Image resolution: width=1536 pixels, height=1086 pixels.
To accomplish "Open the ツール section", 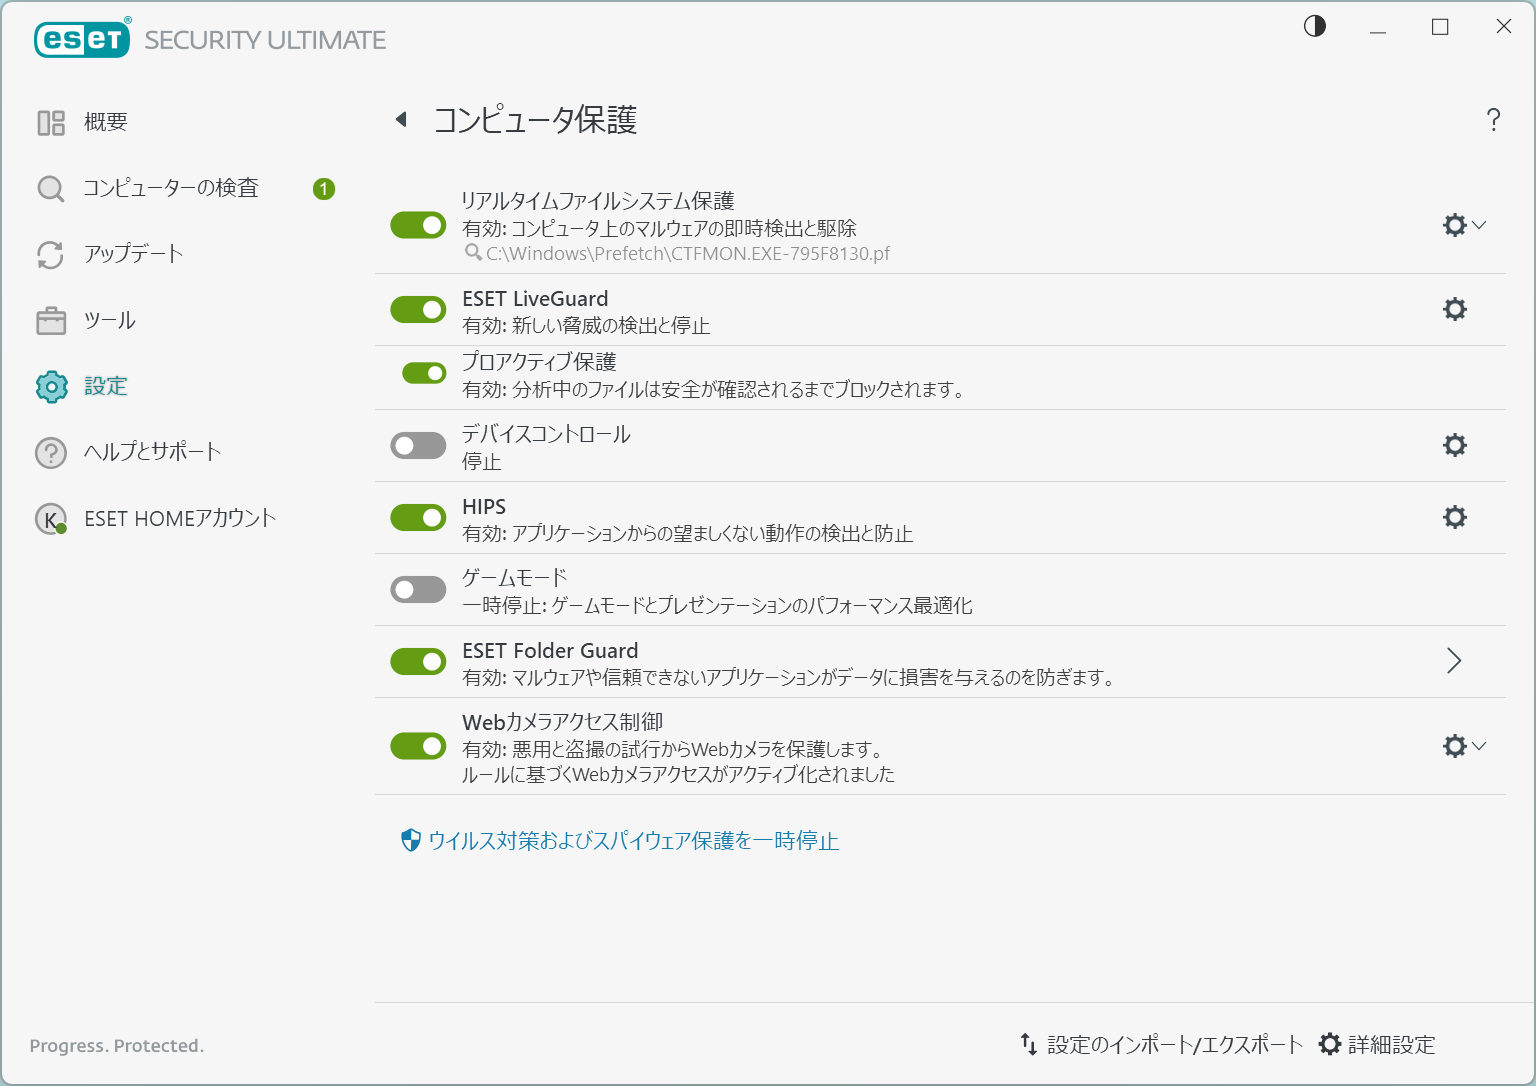I will tap(110, 321).
